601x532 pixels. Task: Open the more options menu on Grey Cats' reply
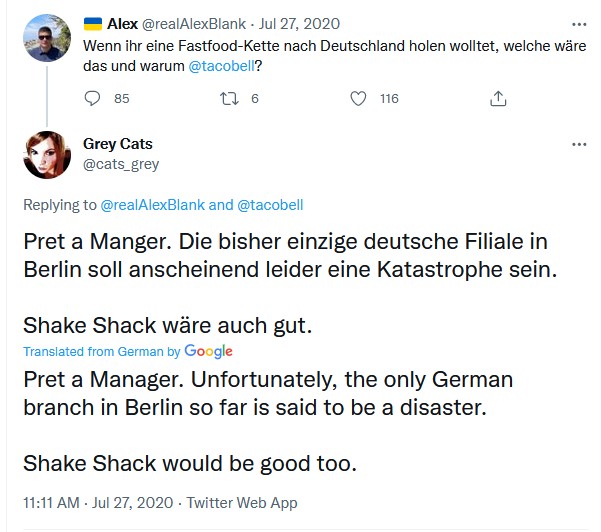tap(579, 144)
